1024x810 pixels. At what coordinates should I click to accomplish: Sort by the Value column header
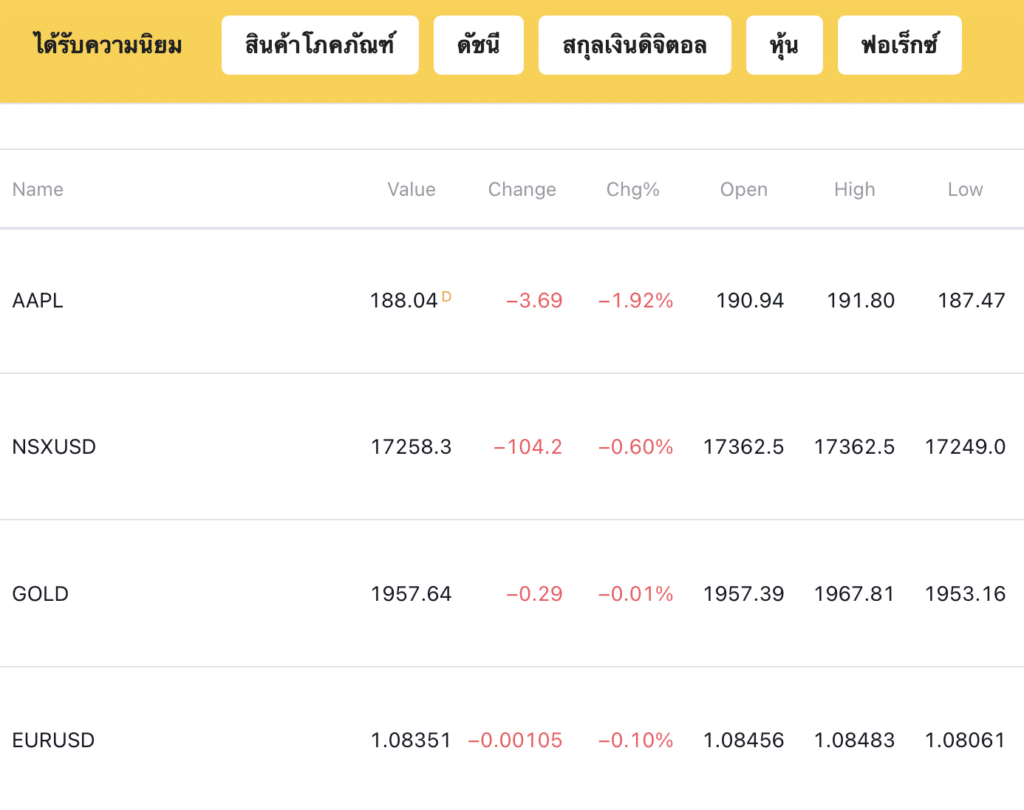[411, 189]
